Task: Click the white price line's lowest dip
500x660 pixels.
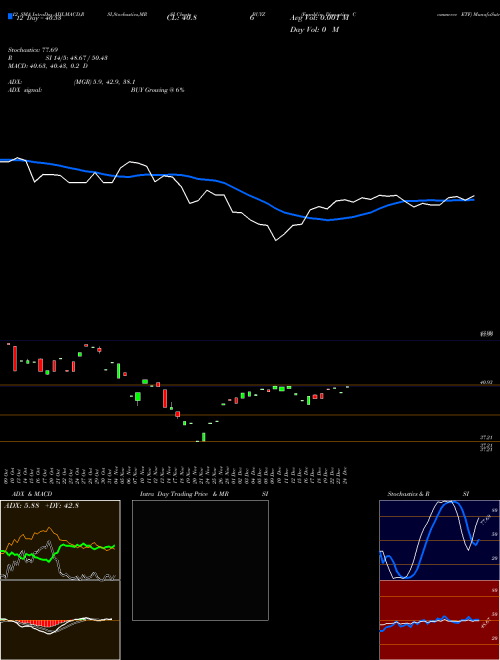Action: pos(276,240)
